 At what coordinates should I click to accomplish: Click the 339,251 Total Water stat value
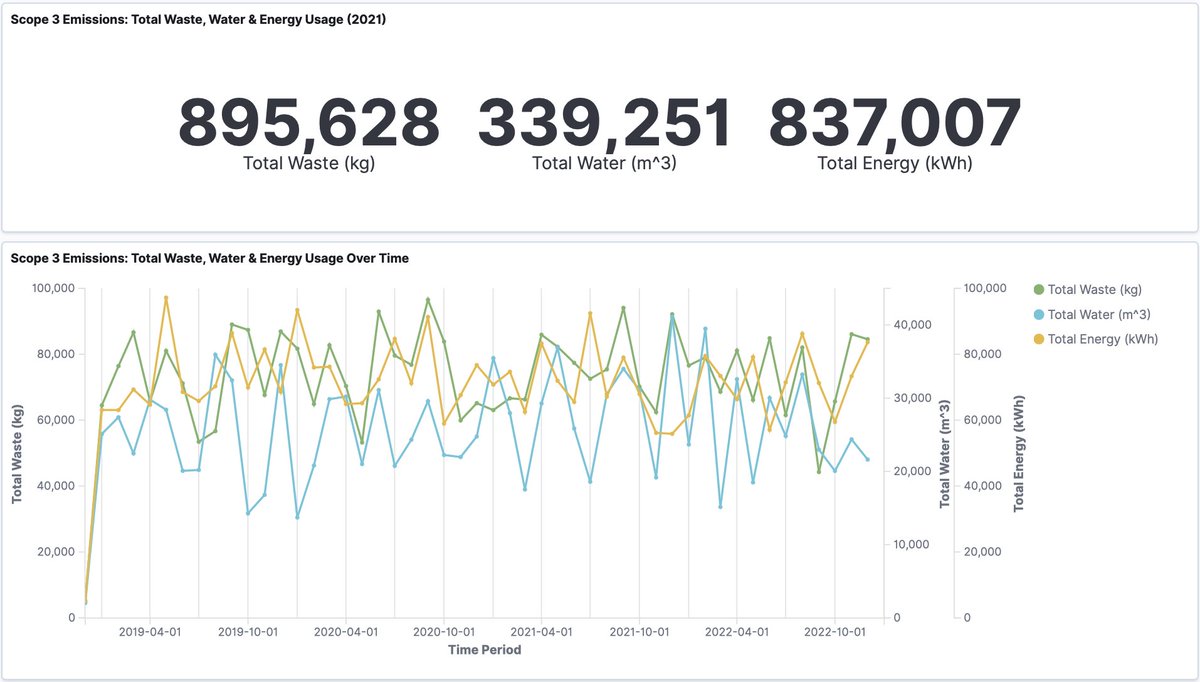pos(604,120)
